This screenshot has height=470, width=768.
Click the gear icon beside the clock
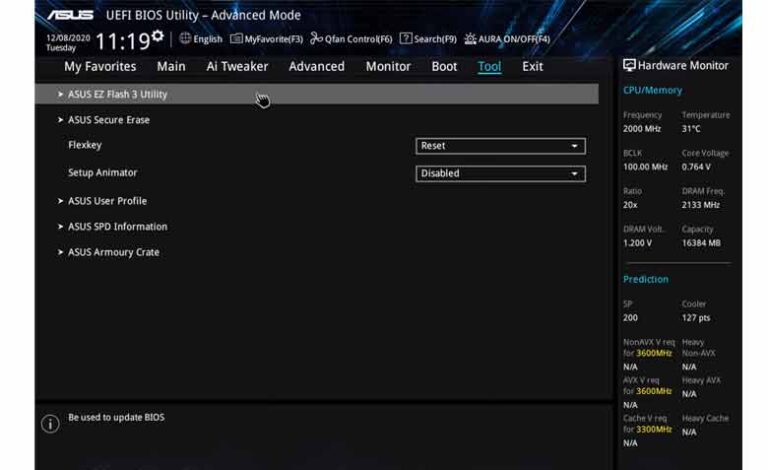157,36
